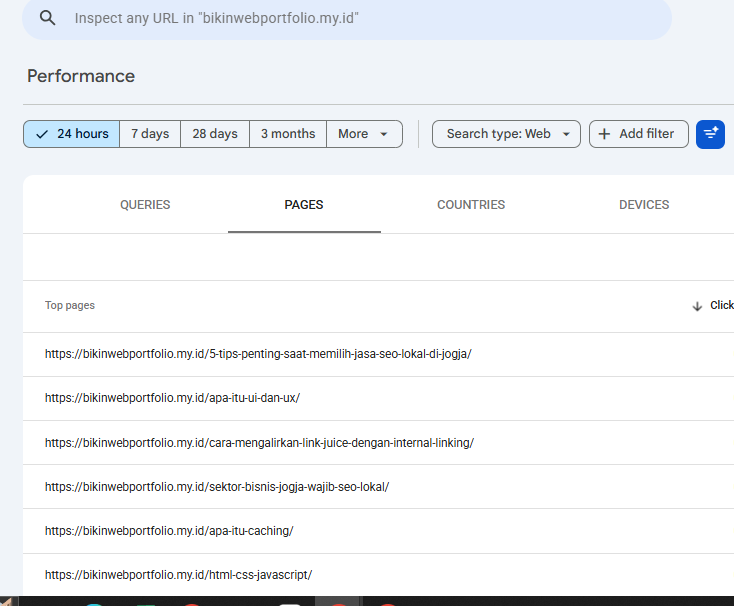Select the 7 days date range
734x606 pixels.
pyautogui.click(x=150, y=134)
